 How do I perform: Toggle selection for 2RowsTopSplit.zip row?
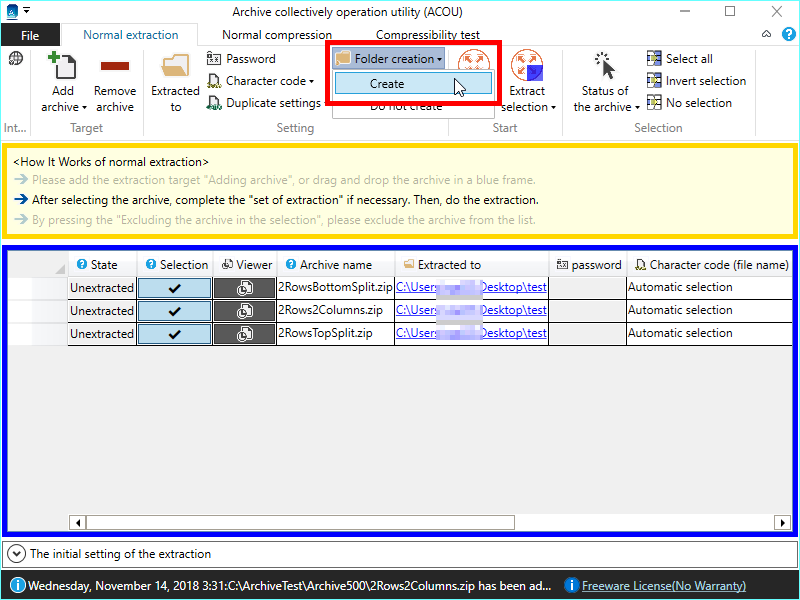coord(174,334)
